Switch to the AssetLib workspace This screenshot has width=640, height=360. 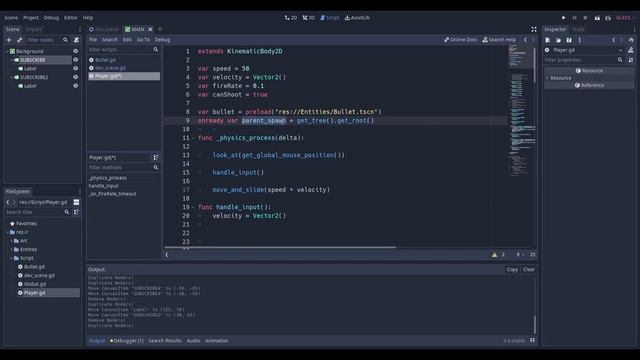tap(357, 18)
